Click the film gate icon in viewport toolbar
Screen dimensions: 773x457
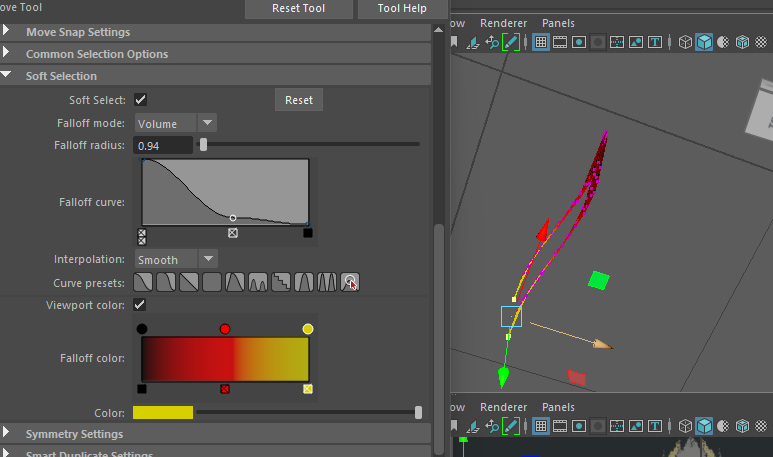pos(560,42)
